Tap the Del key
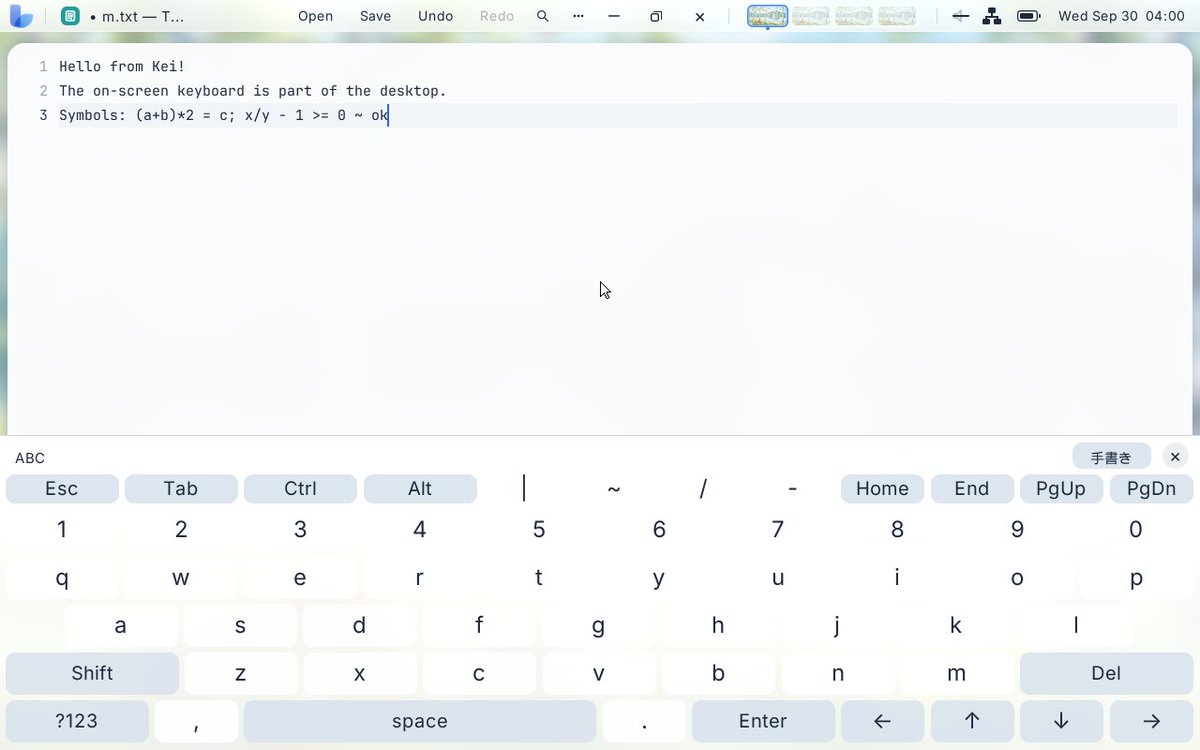 [x=1106, y=673]
